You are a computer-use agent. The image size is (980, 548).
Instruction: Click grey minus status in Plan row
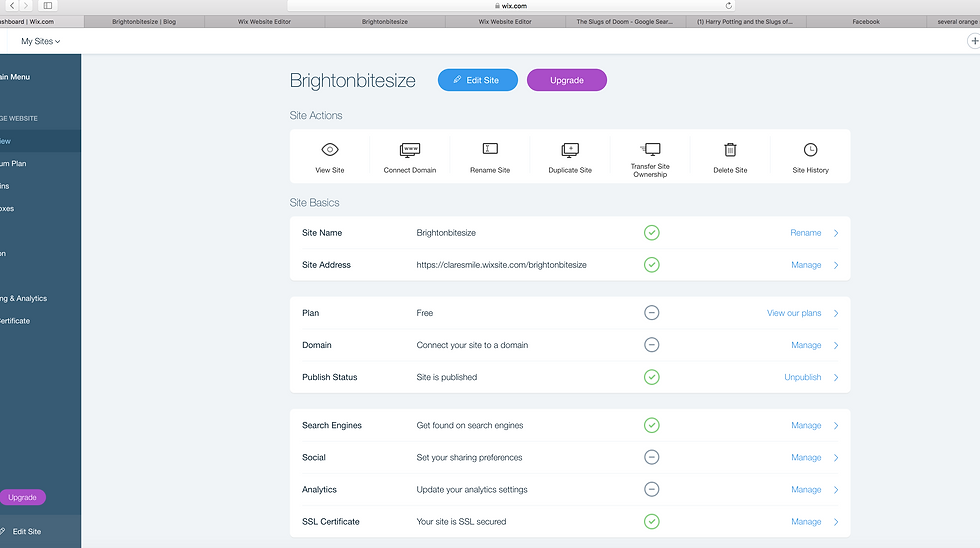652,313
